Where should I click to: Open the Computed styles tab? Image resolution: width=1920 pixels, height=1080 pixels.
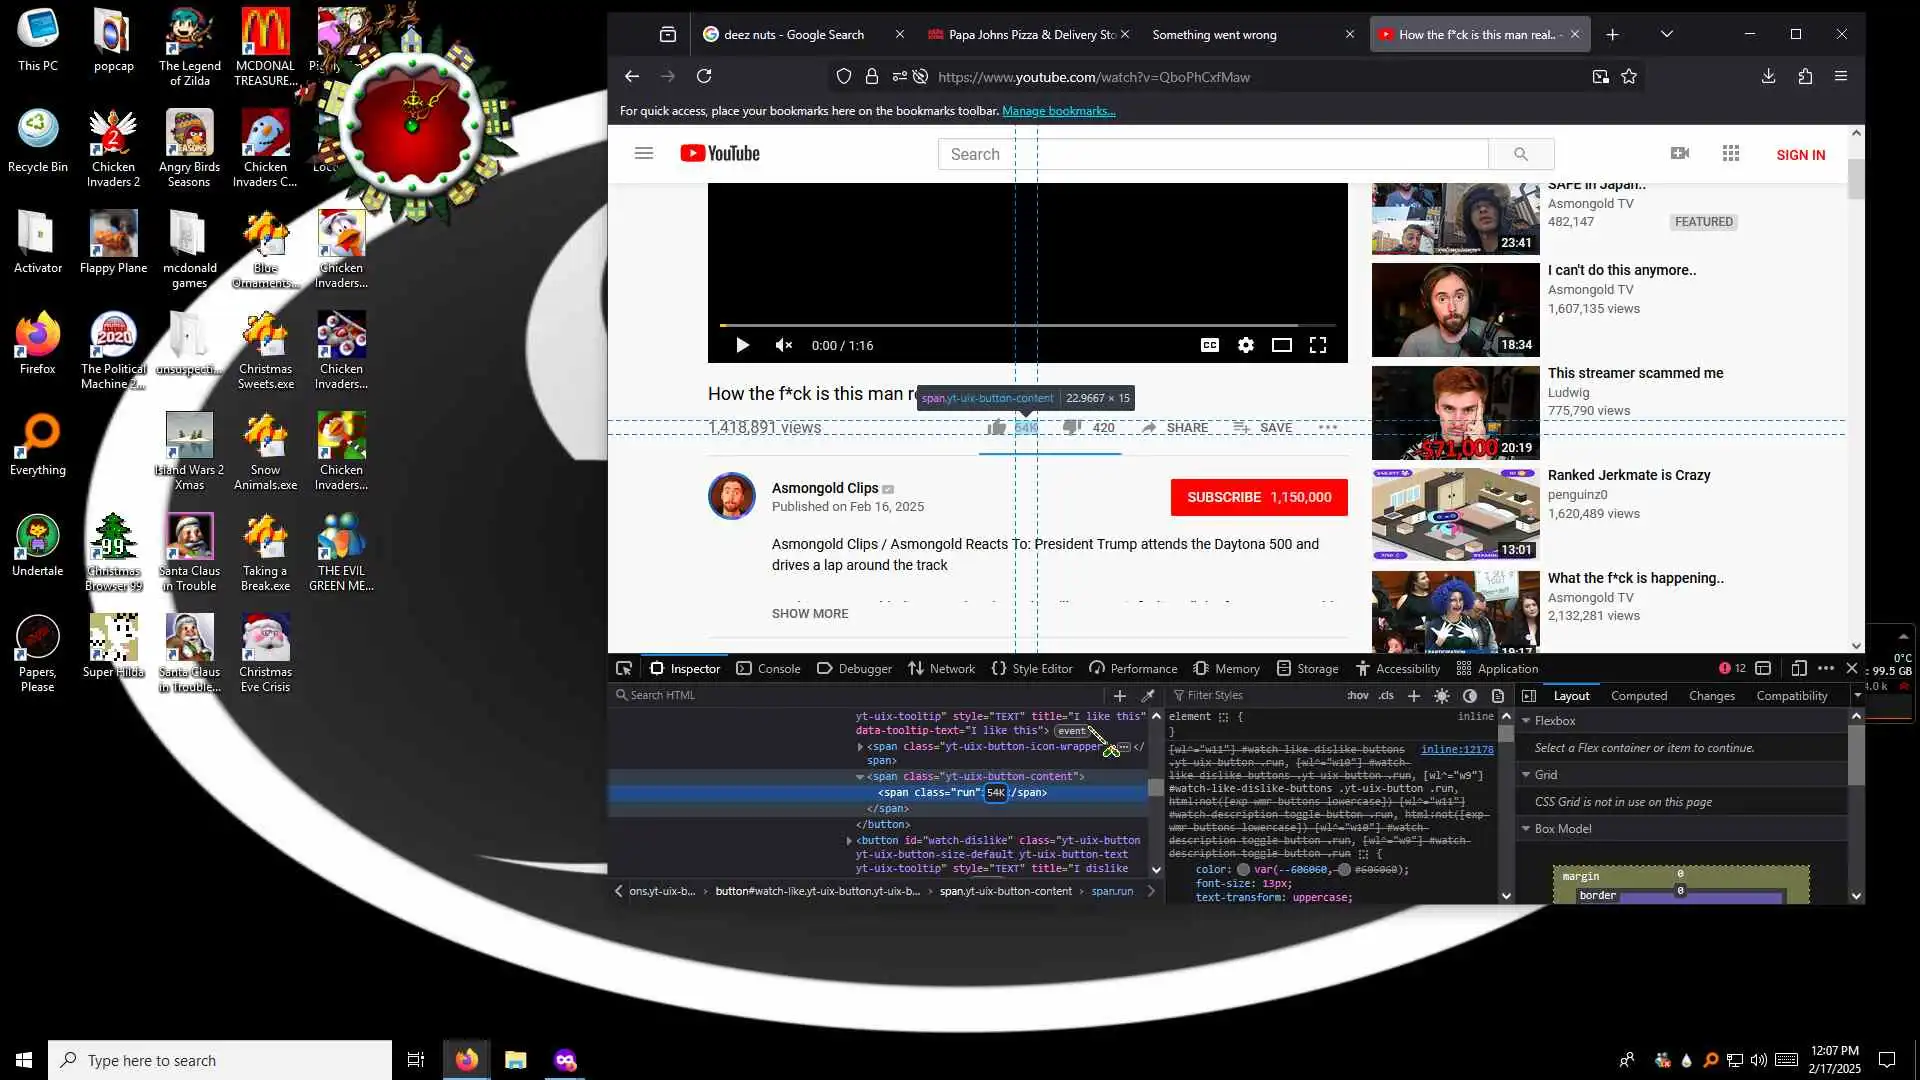[x=1638, y=696]
